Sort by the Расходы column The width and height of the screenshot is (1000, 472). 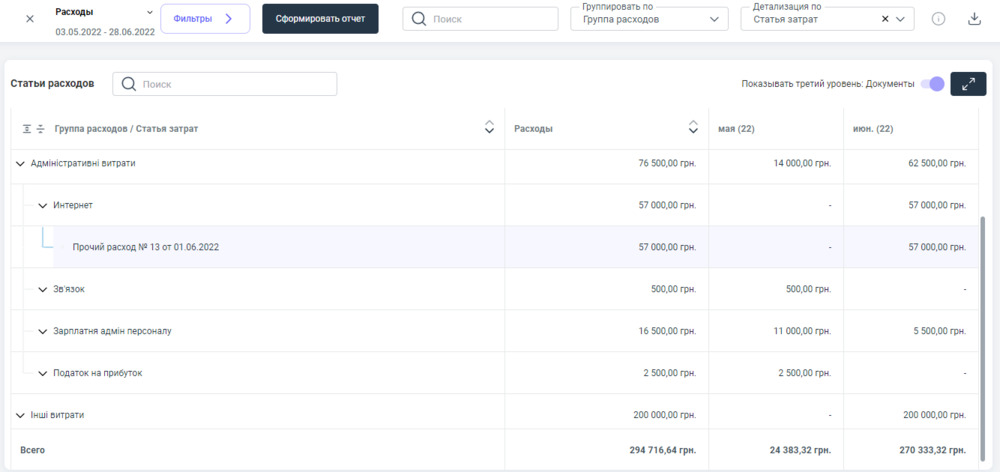pos(693,127)
